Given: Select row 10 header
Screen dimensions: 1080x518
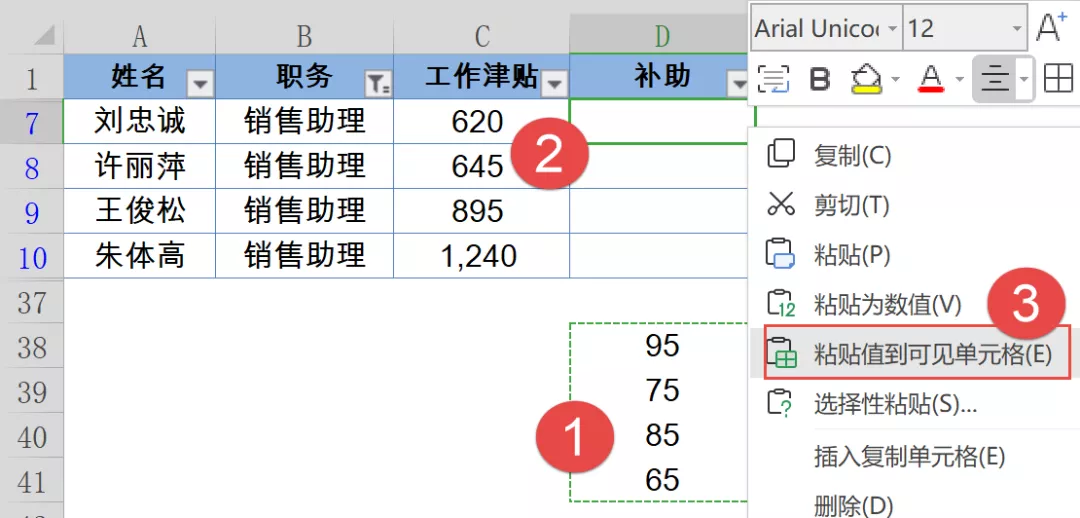Looking at the screenshot, I should point(32,256).
